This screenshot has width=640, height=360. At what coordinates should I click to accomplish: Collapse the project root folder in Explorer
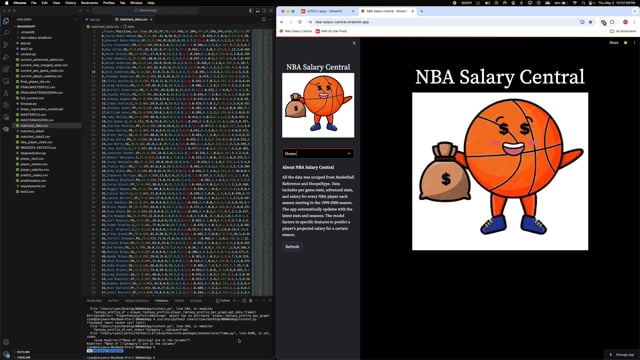click(26, 27)
